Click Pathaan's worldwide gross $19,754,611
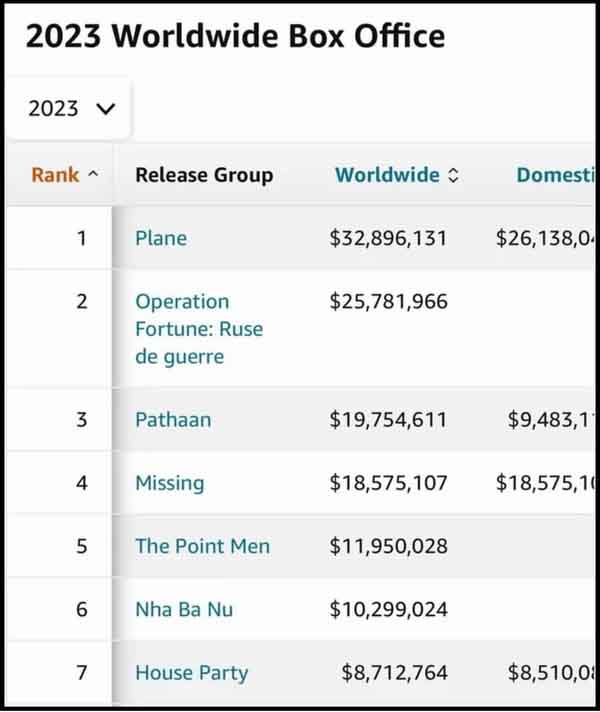Viewport: 600px width, 712px height. pyautogui.click(x=388, y=419)
